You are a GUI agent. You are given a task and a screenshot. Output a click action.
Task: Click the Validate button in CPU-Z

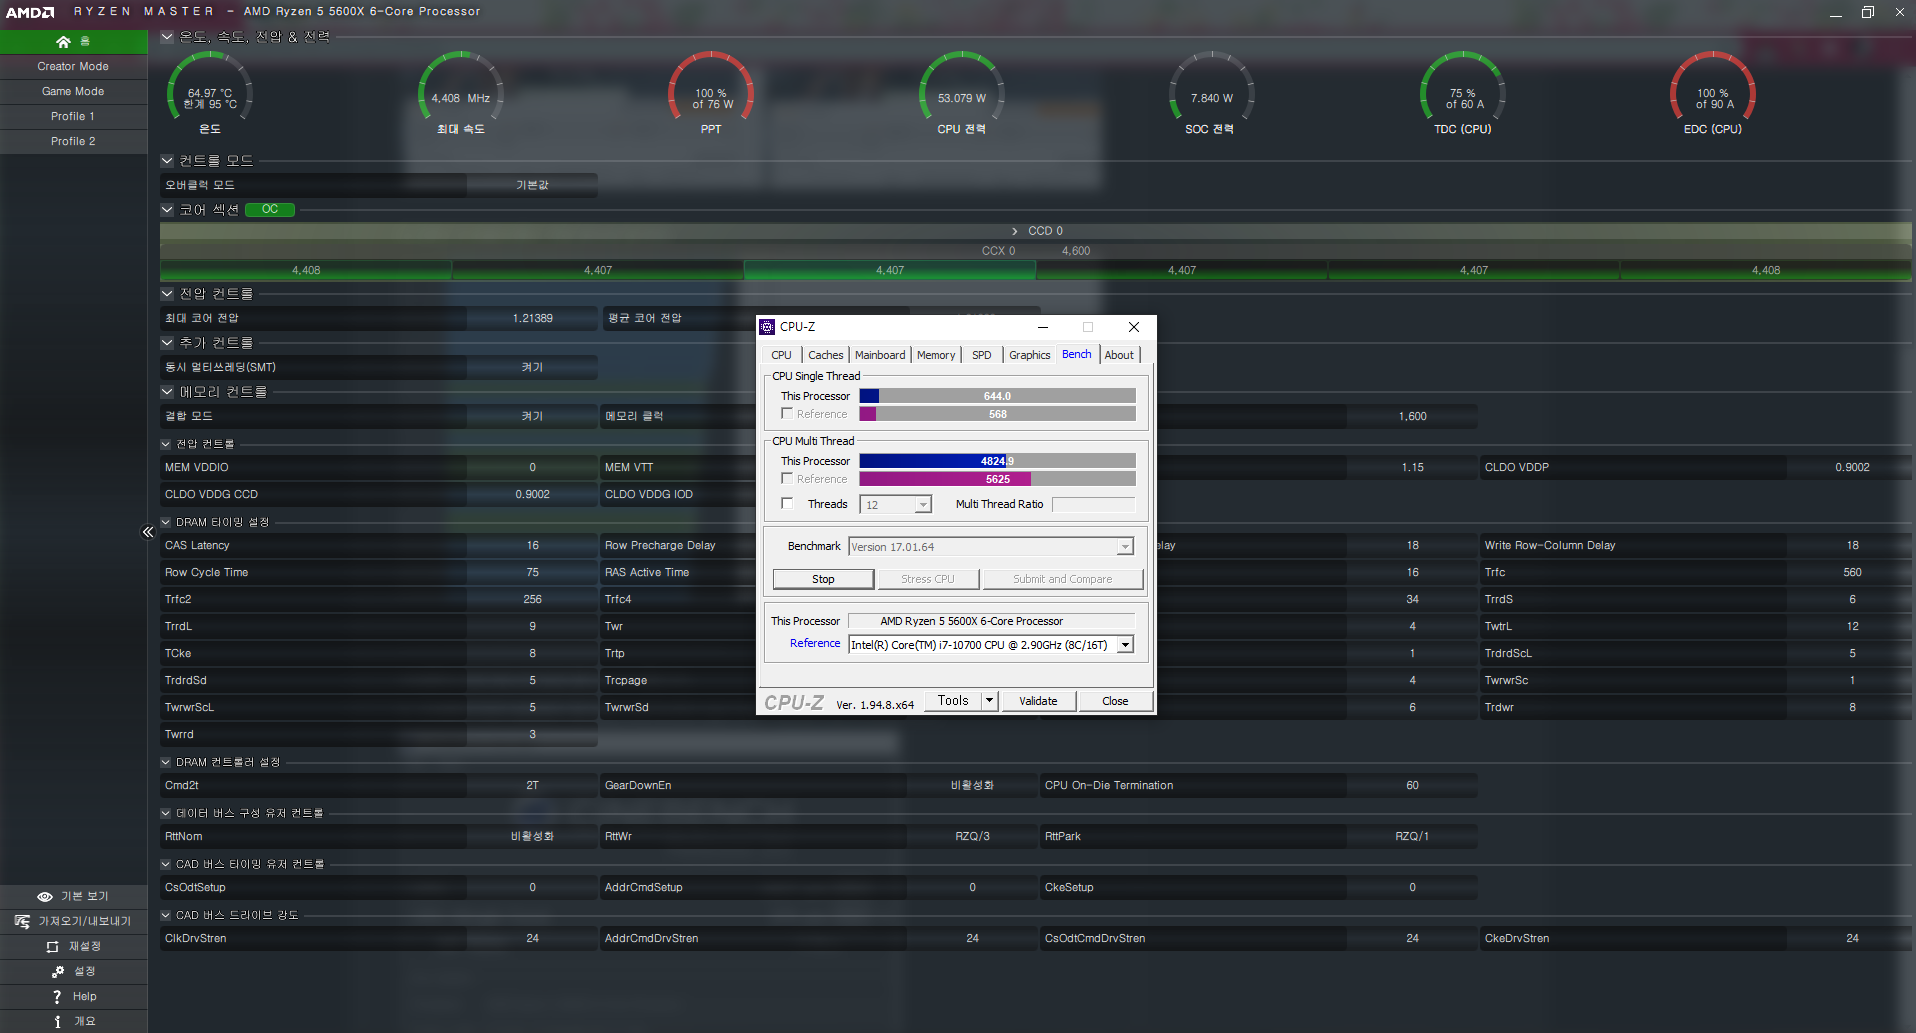click(x=1038, y=701)
